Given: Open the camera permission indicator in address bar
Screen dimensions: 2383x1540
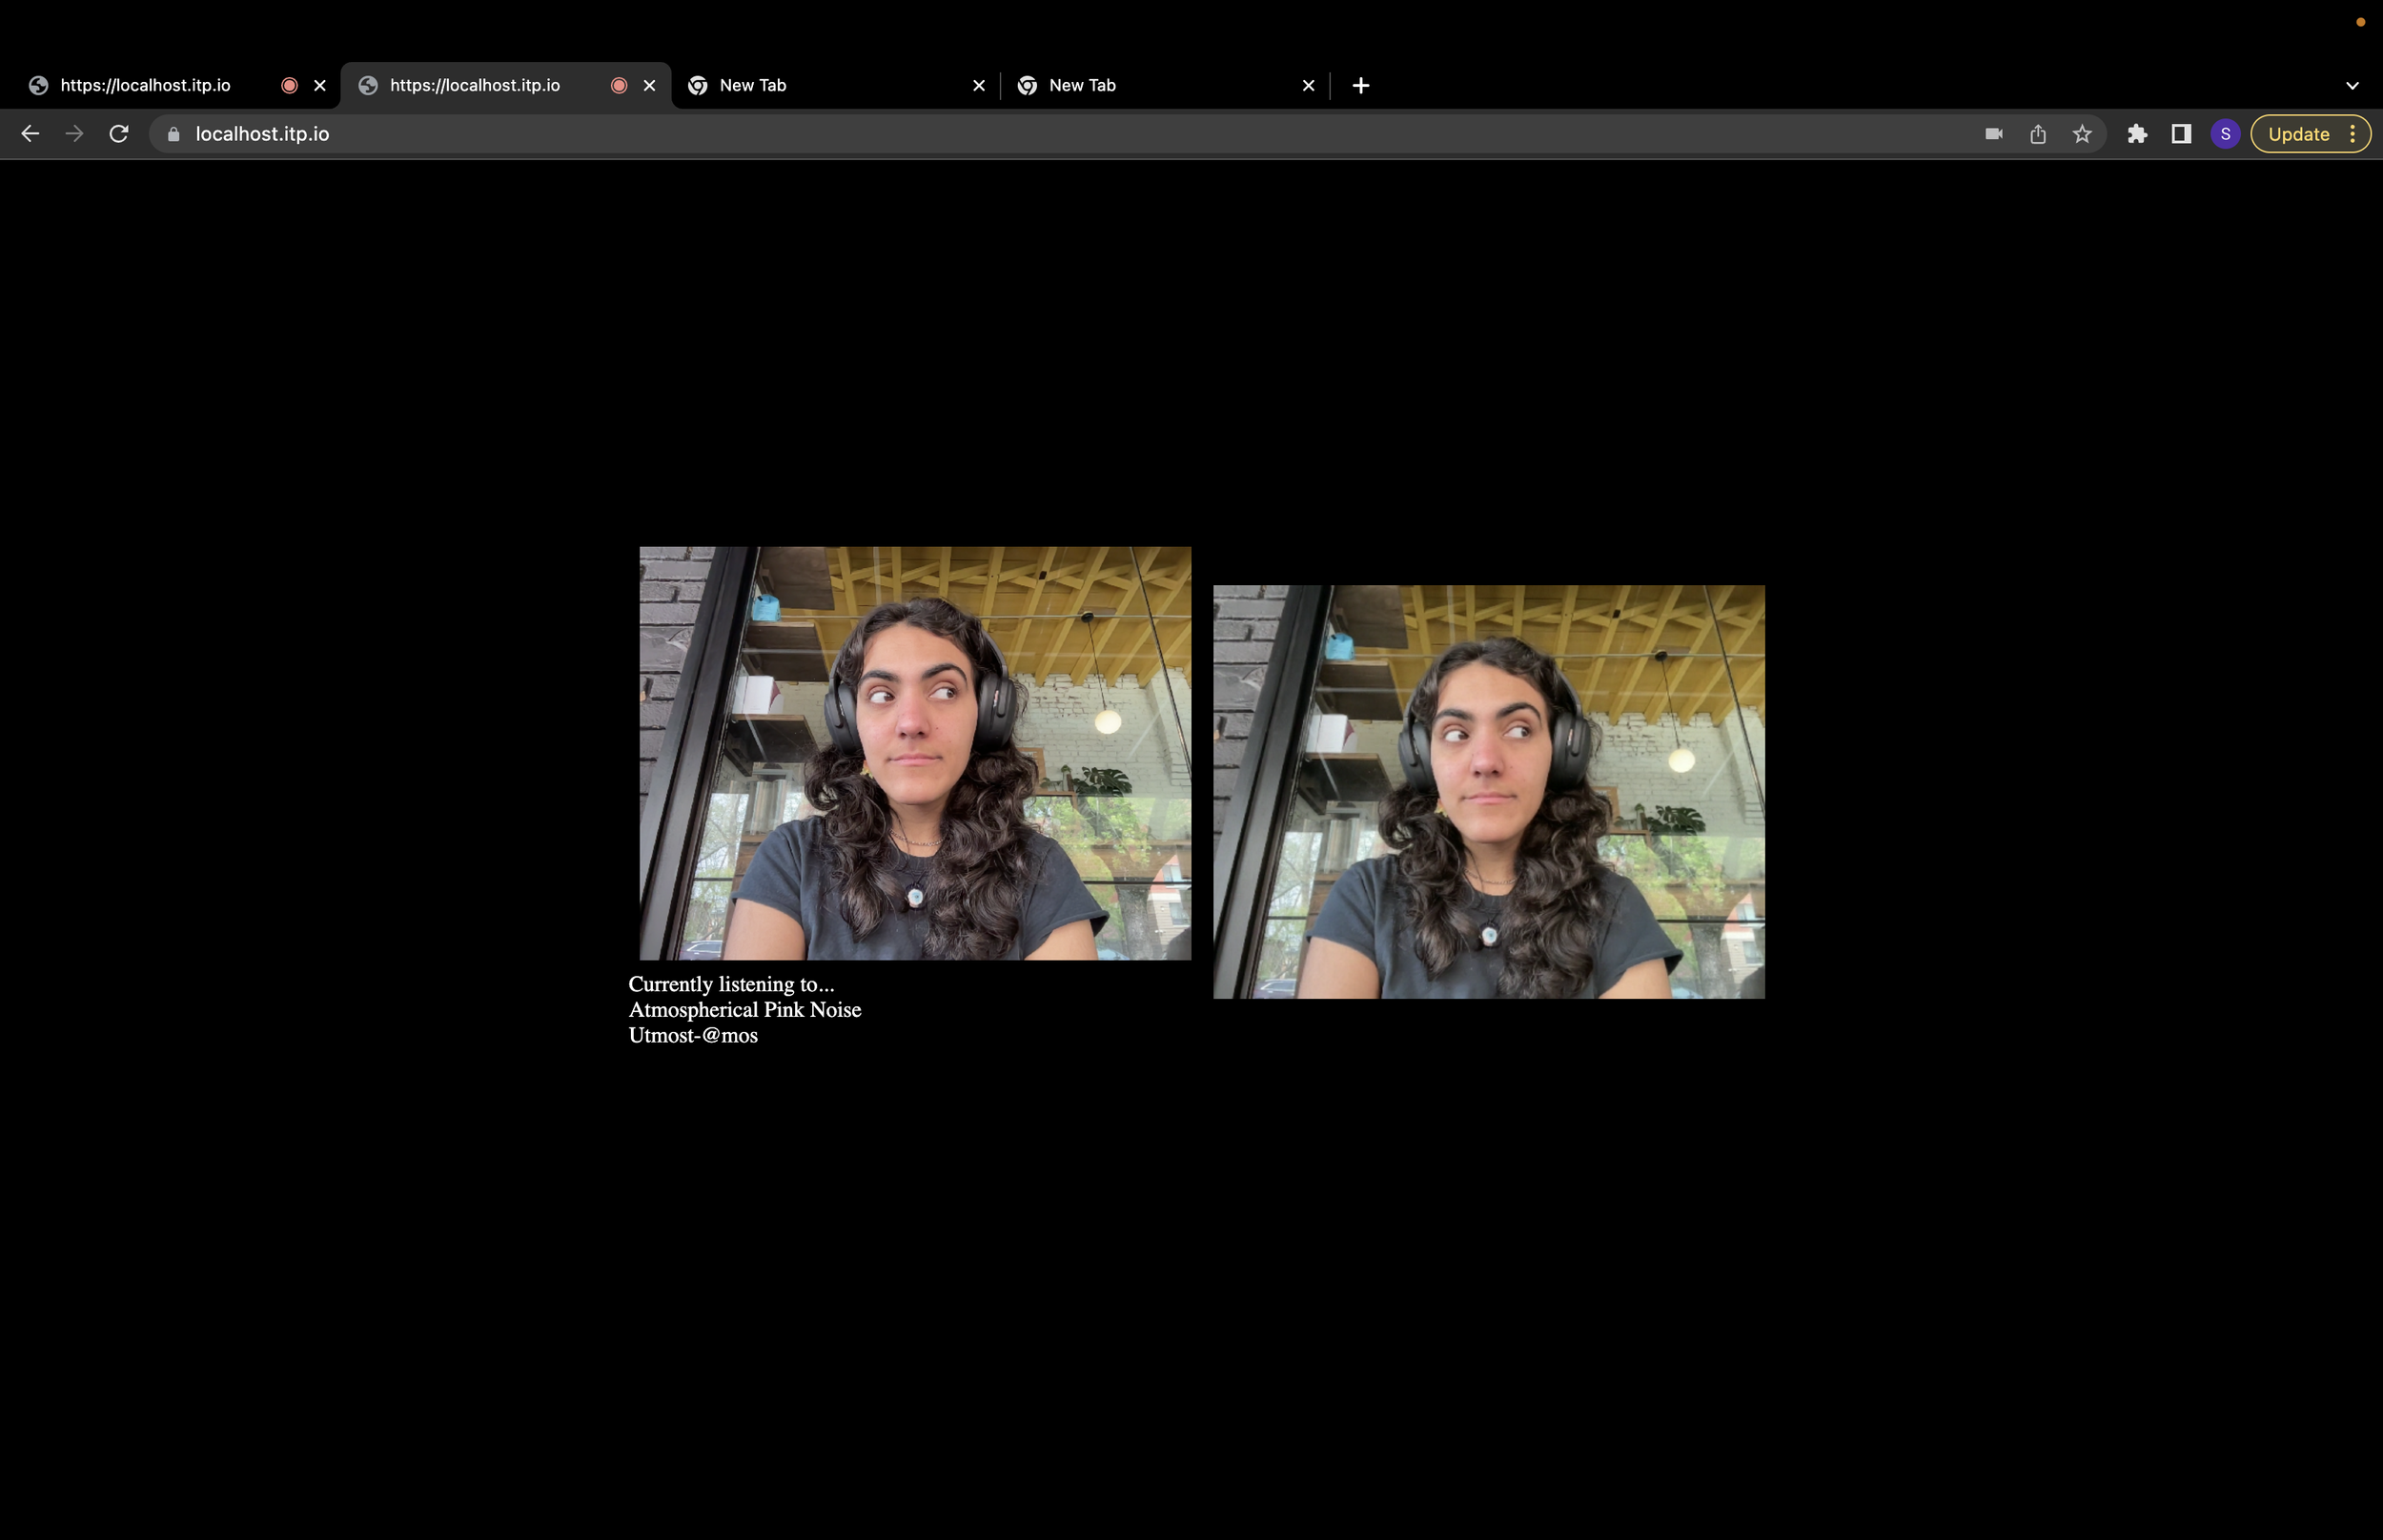Looking at the screenshot, I should point(1993,134).
